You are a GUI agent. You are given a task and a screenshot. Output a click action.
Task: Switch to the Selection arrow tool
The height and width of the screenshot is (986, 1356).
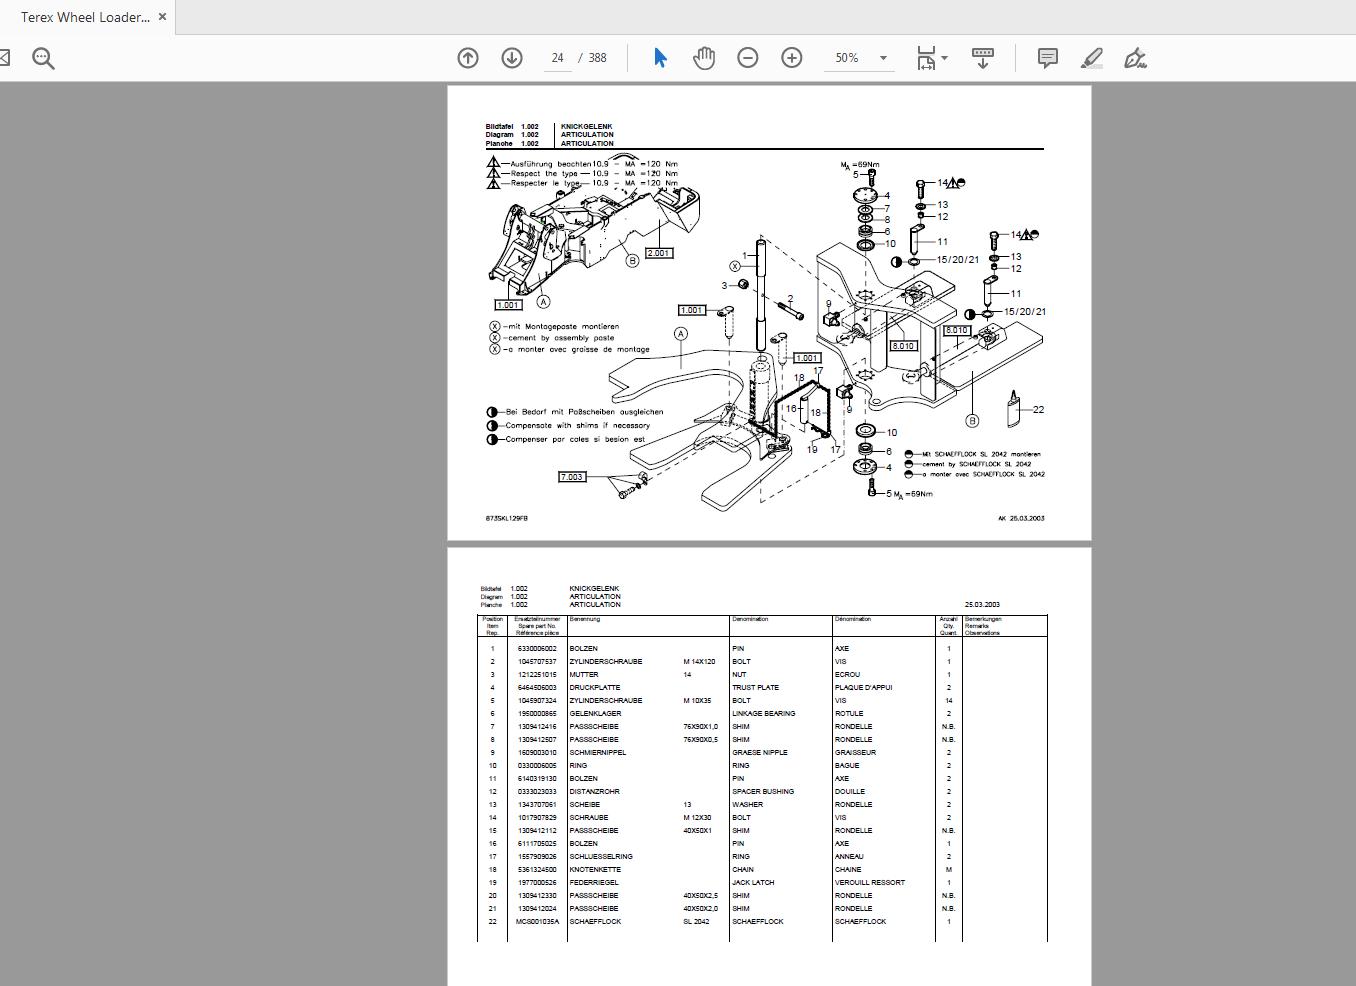point(659,57)
